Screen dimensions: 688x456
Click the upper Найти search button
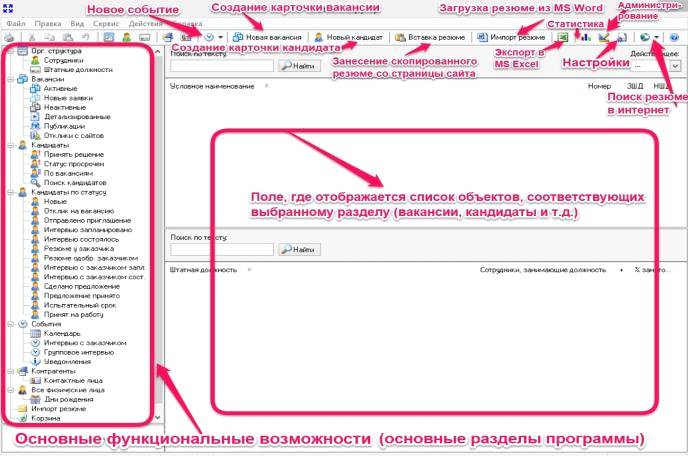coord(300,66)
